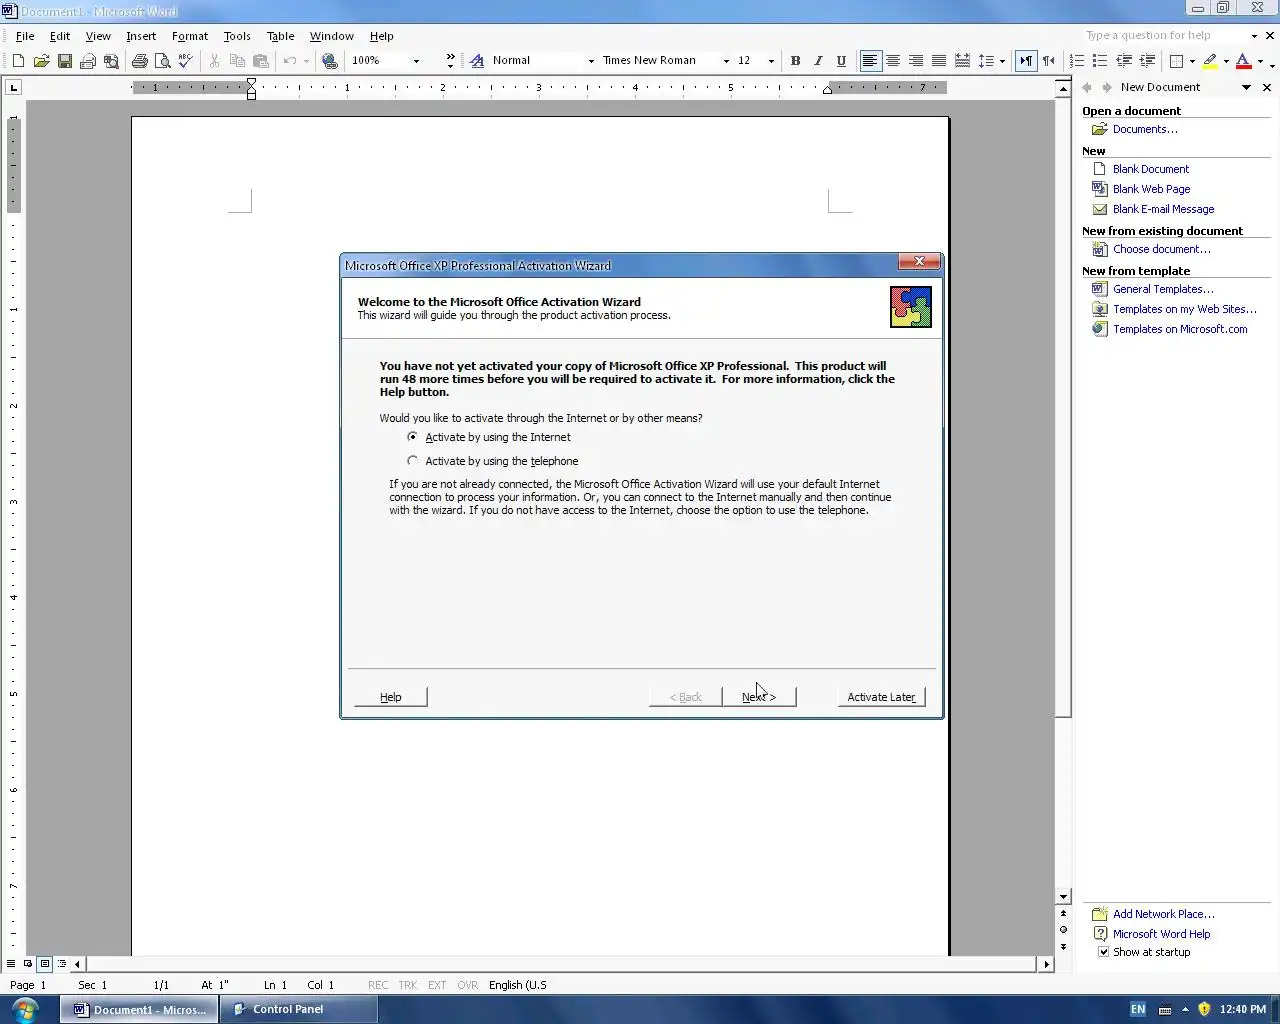
Task: Click the Save floppy disk icon
Action: coord(64,61)
